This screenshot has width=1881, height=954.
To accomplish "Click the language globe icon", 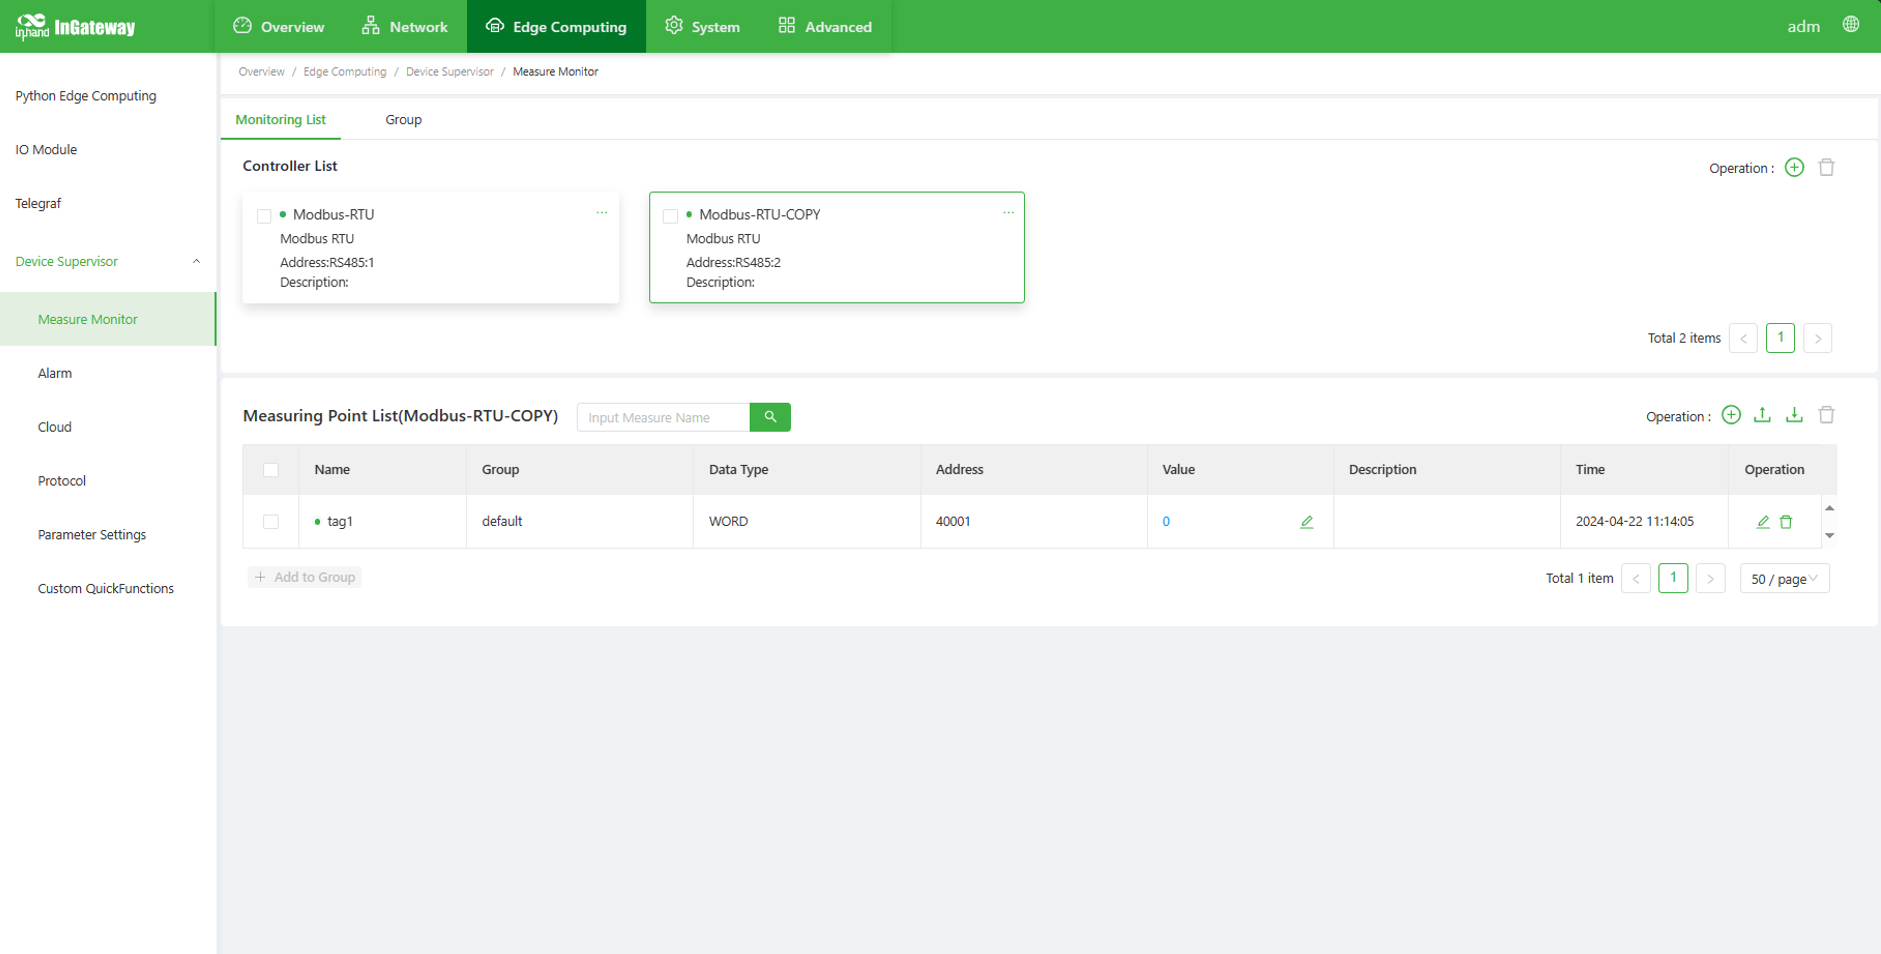I will coord(1851,25).
